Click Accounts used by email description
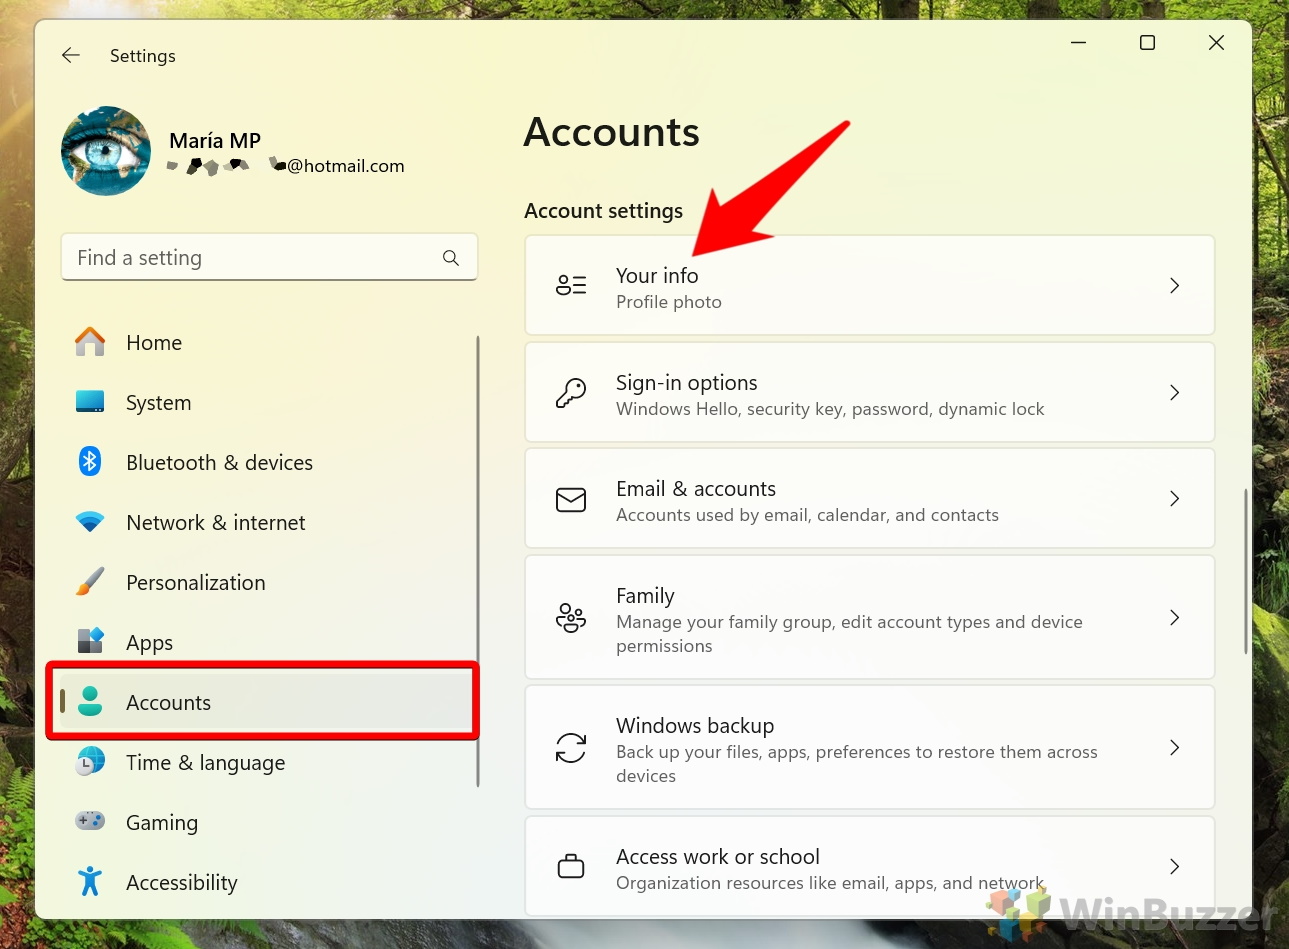This screenshot has height=949, width=1289. (807, 515)
